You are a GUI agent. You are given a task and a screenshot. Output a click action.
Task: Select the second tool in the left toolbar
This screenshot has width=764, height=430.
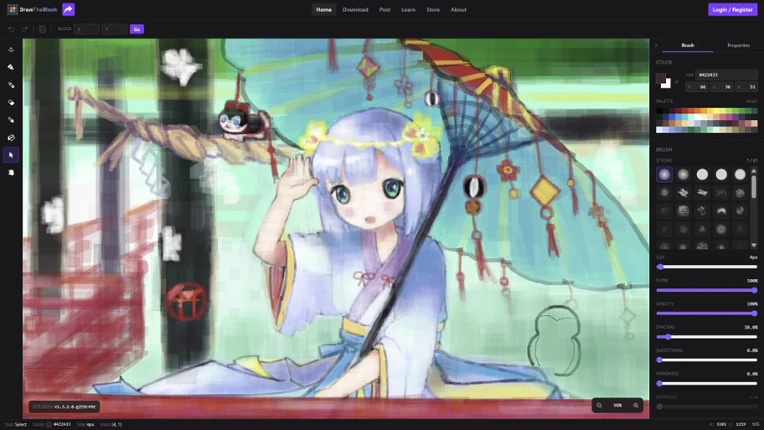[11, 67]
